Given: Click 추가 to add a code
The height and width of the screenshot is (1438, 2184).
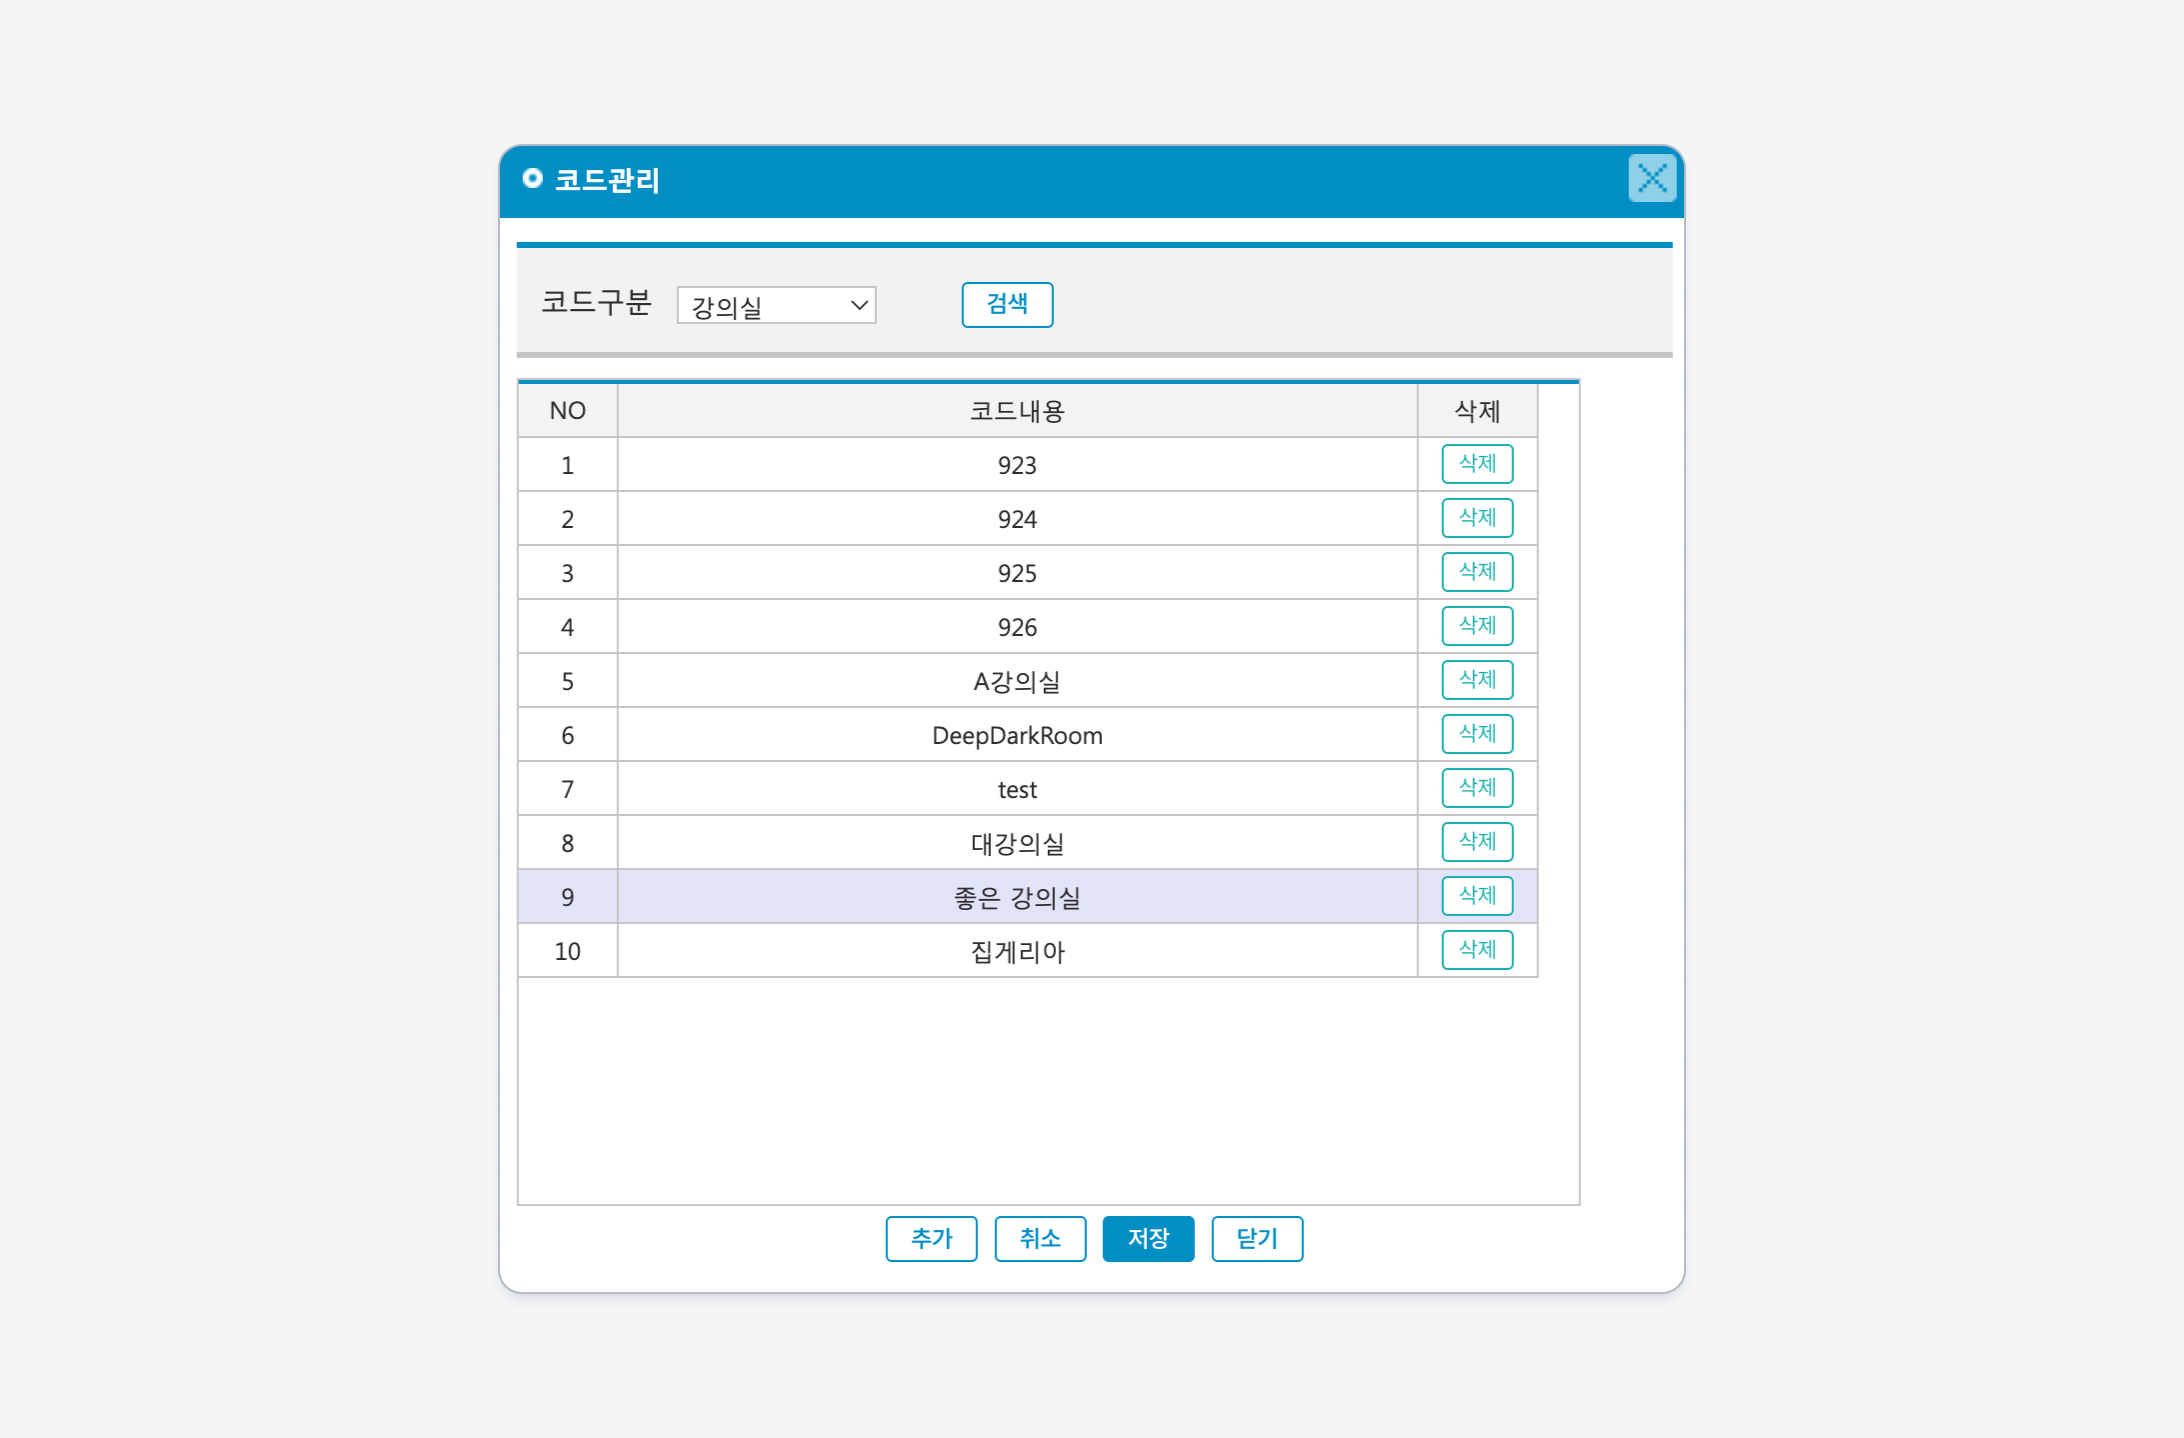Looking at the screenshot, I should tap(931, 1239).
